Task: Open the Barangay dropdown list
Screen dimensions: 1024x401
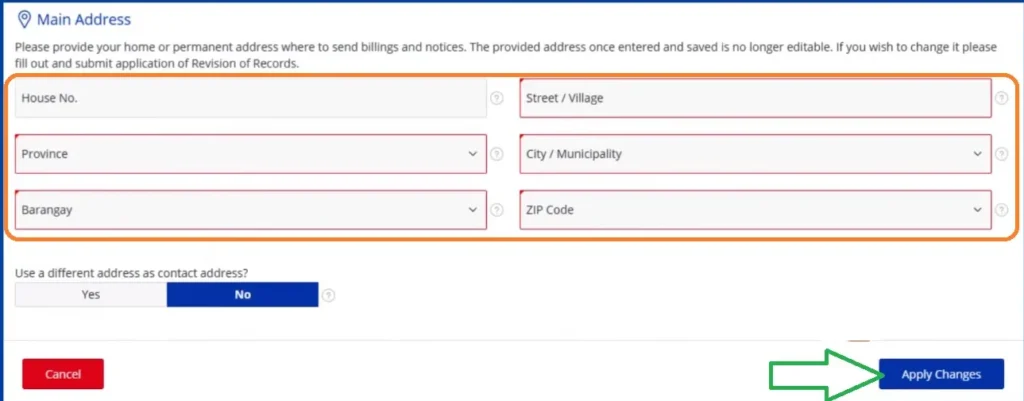Action: point(250,211)
